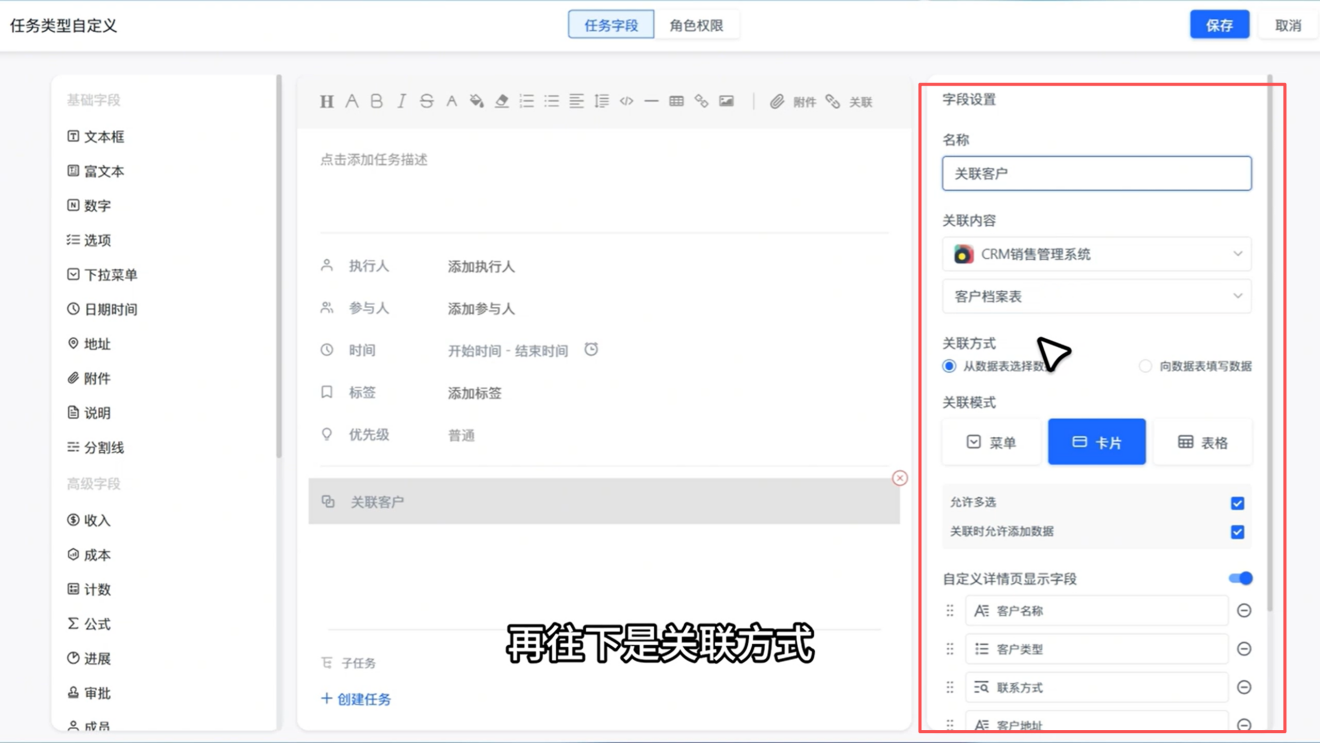This screenshot has width=1320, height=743.
Task: Click the task description placeholder area
Action: 374,159
